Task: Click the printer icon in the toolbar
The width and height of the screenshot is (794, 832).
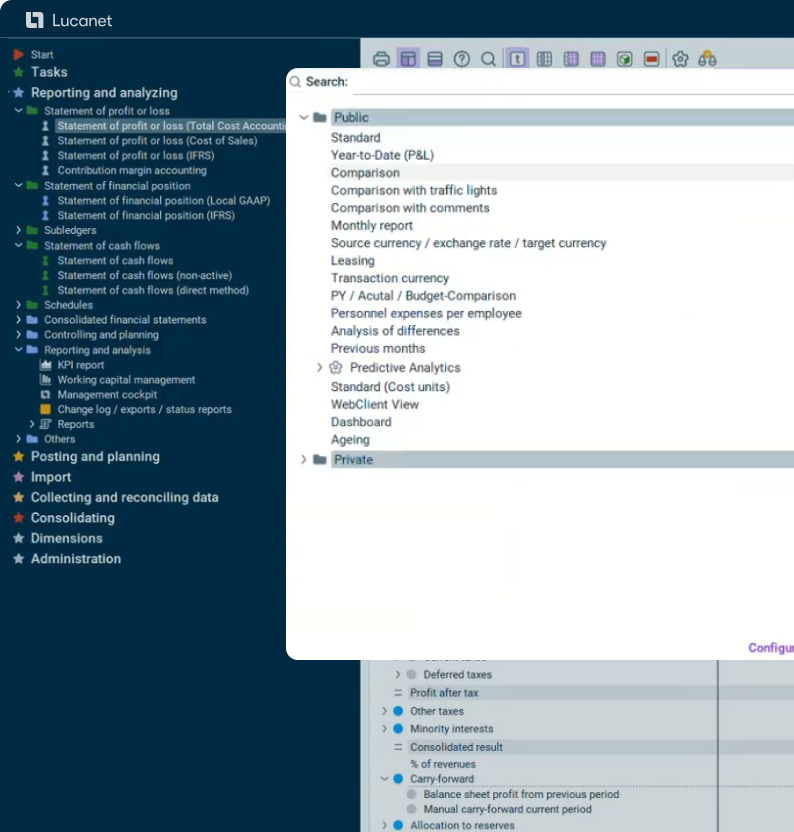Action: click(381, 59)
